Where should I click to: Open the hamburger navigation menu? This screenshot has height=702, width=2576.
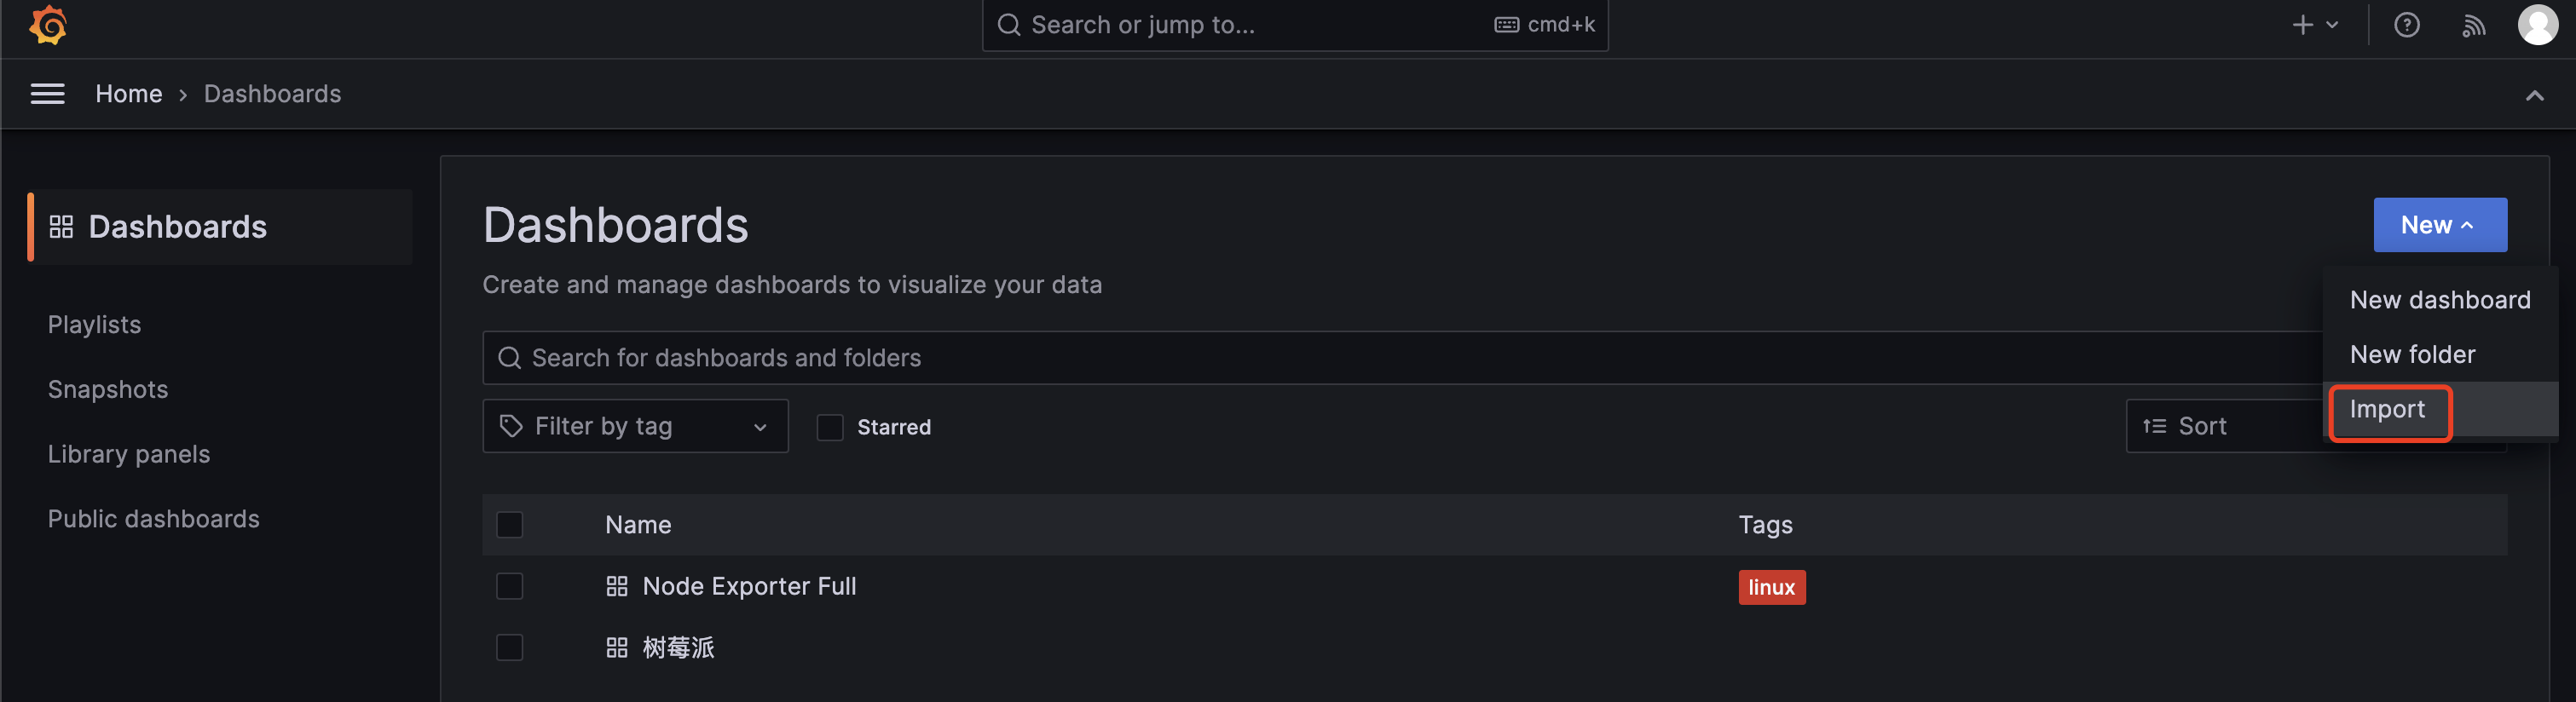pyautogui.click(x=47, y=94)
